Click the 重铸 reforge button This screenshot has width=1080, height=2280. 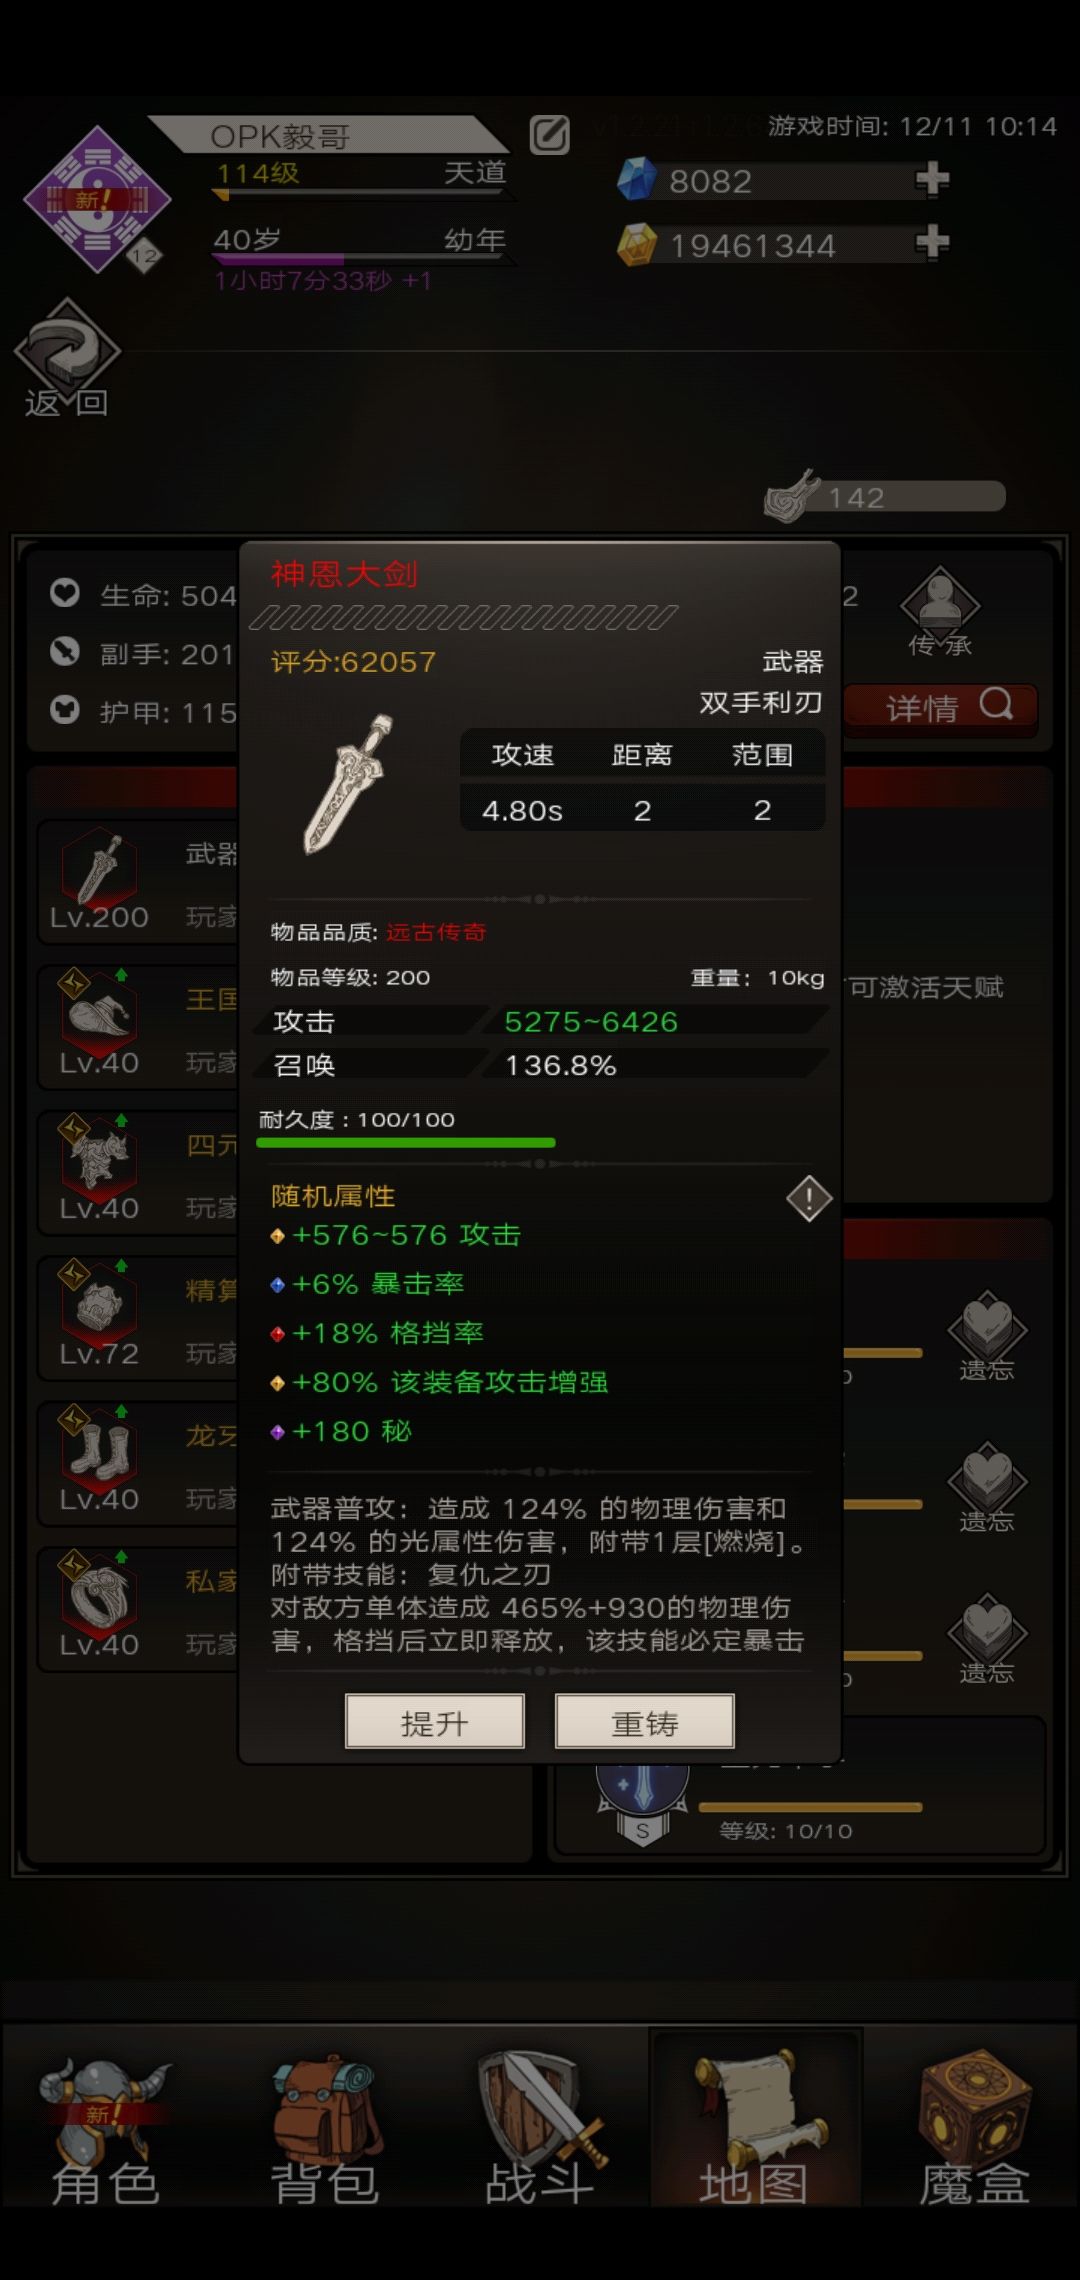coord(645,1721)
